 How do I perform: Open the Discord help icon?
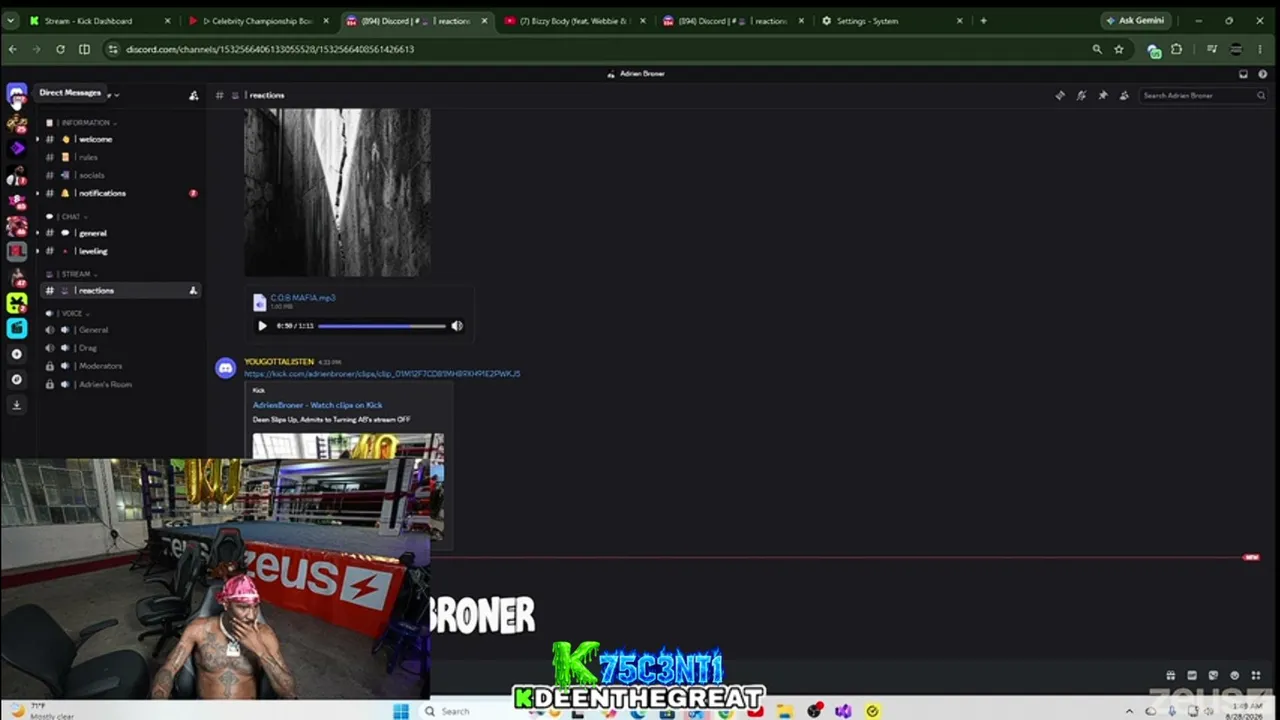pyautogui.click(x=1261, y=73)
